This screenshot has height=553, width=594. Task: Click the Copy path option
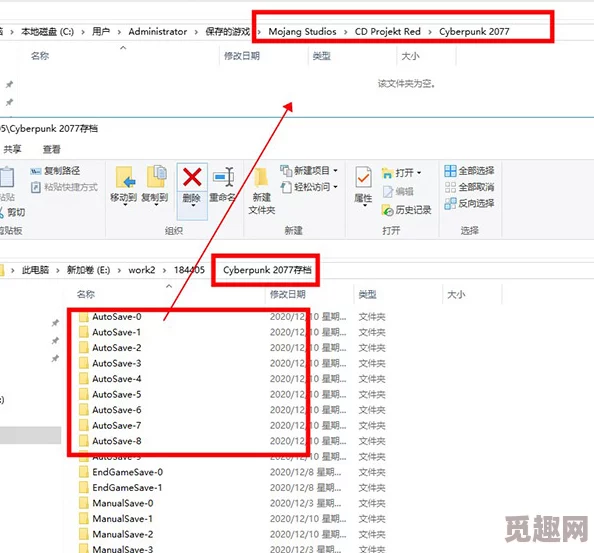pos(55,171)
